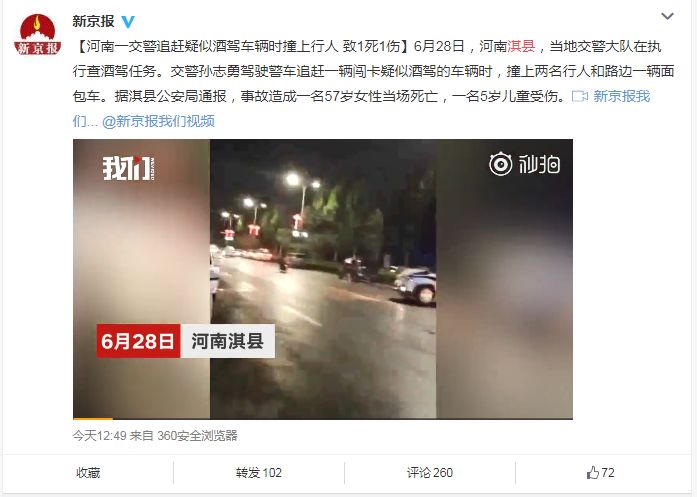Click the 秒拍 logo icon
Screen dimensions: 697x497
(501, 164)
